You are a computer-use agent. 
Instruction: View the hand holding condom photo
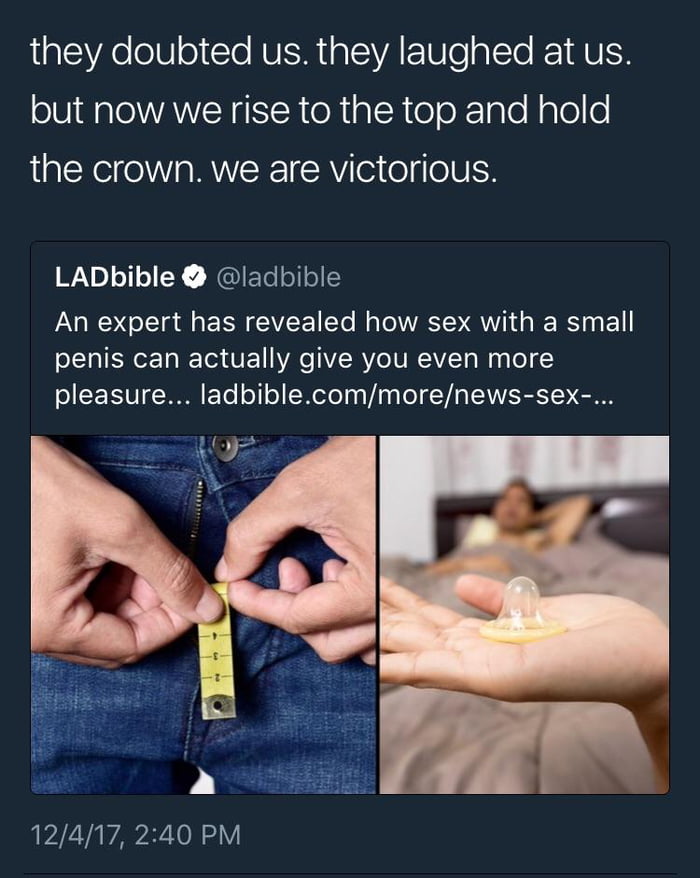coord(524,615)
